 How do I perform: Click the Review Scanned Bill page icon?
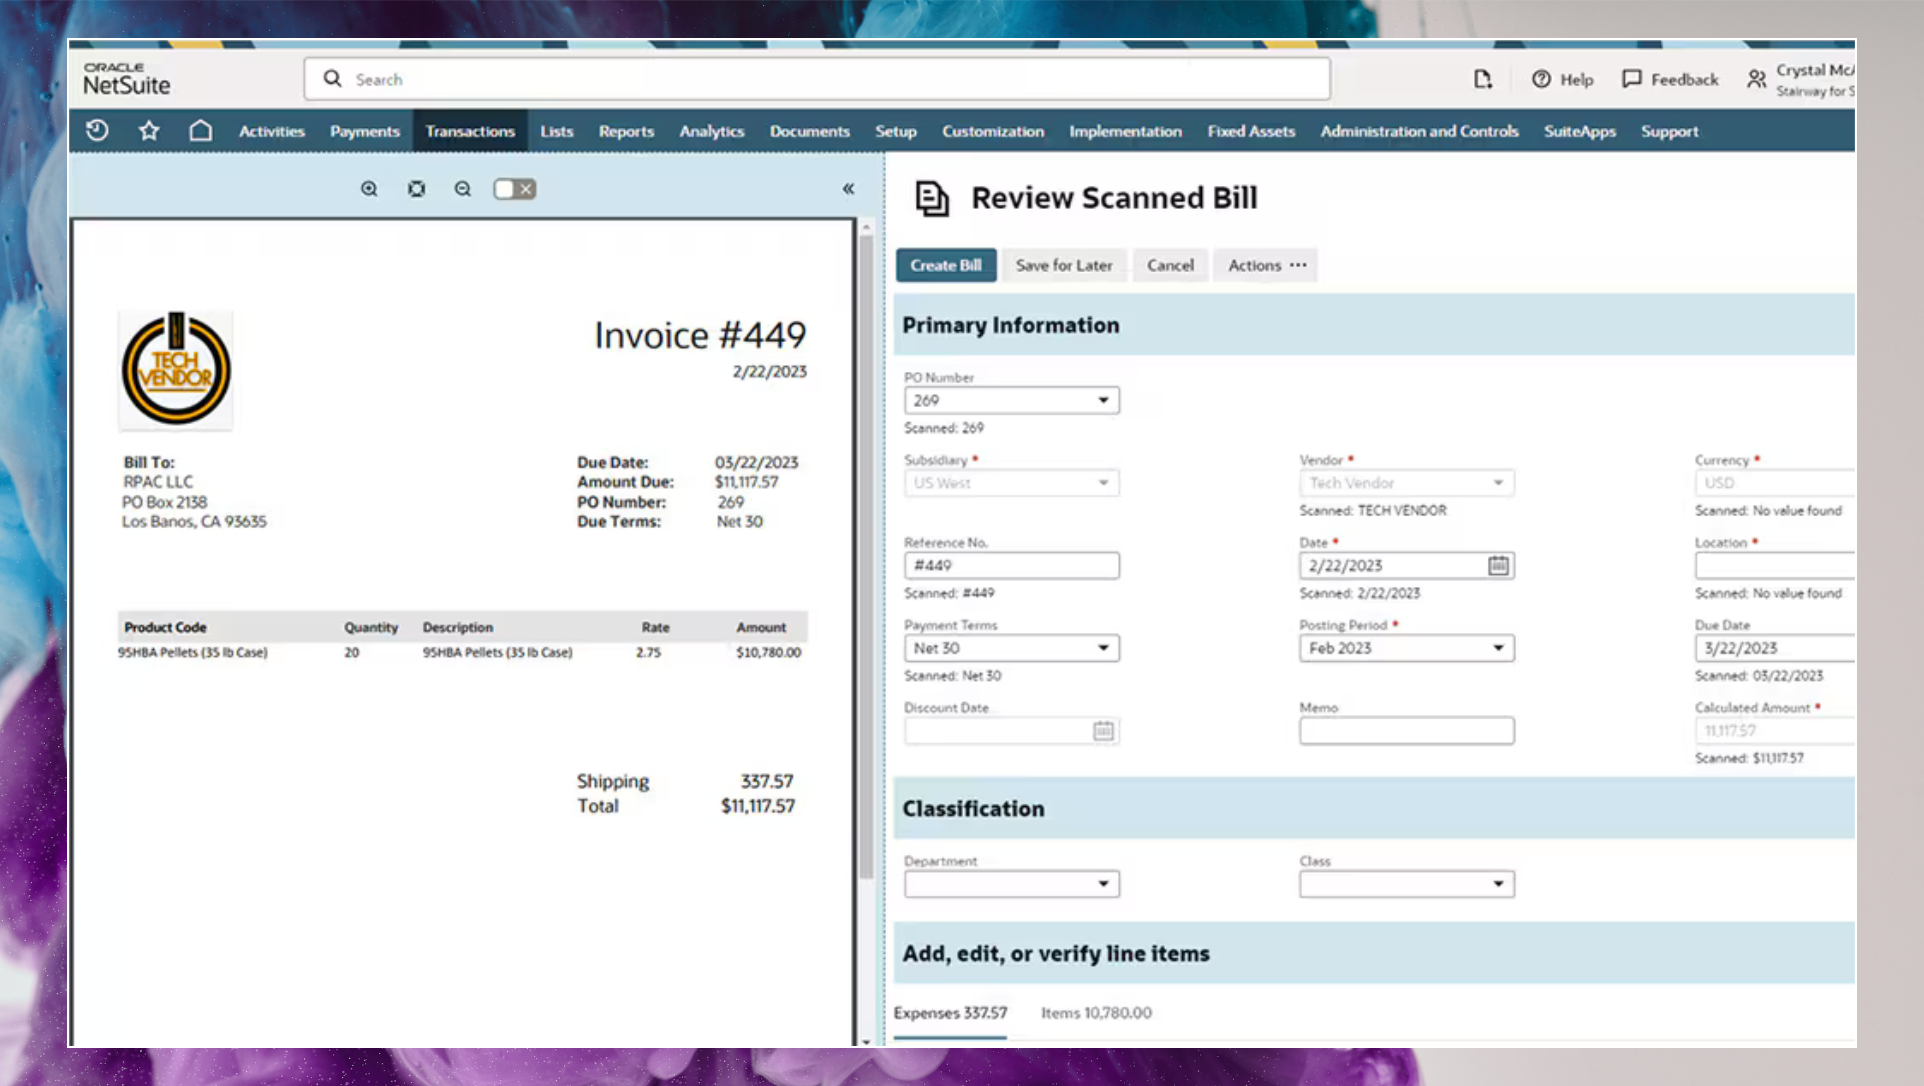point(932,198)
